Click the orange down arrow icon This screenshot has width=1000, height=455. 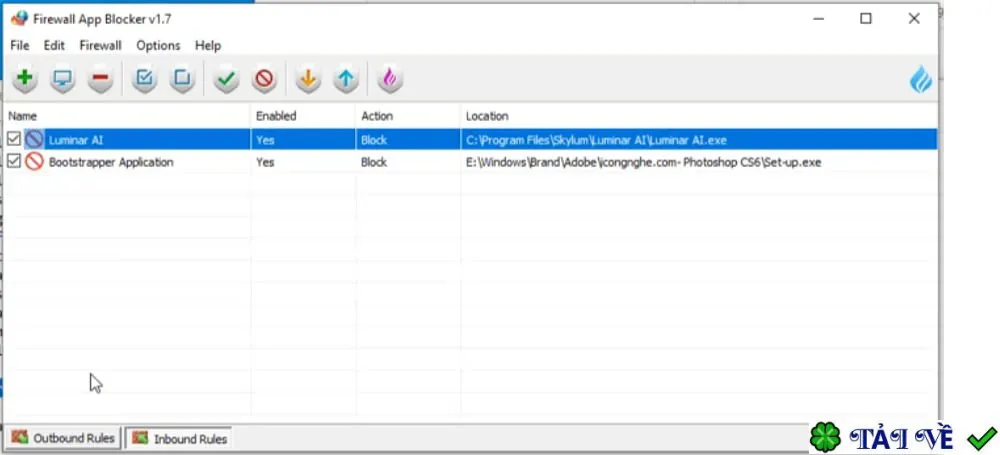click(308, 79)
